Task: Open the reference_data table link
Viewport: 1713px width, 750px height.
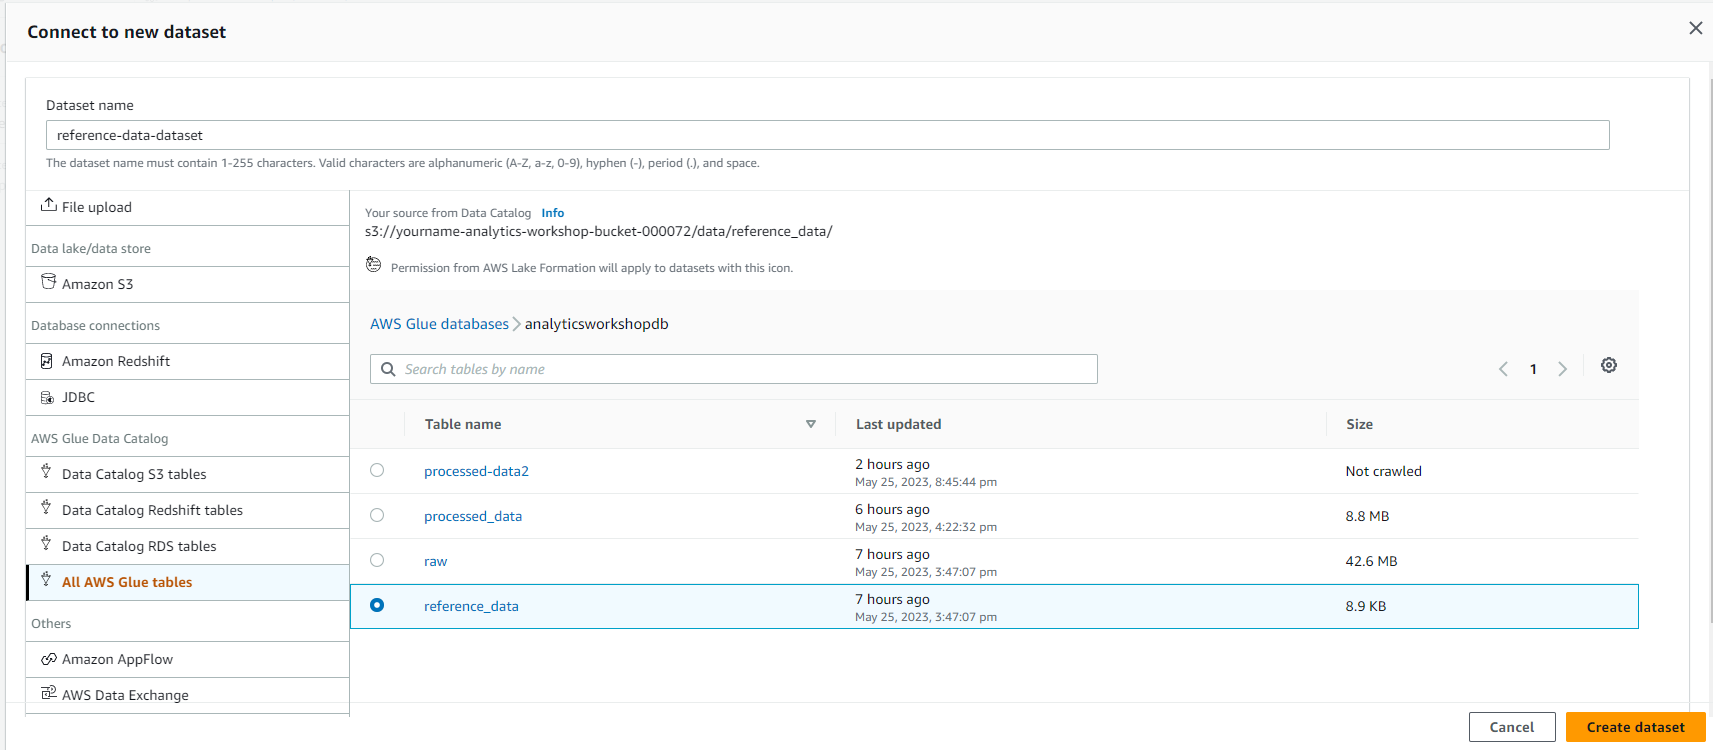Action: click(x=471, y=606)
